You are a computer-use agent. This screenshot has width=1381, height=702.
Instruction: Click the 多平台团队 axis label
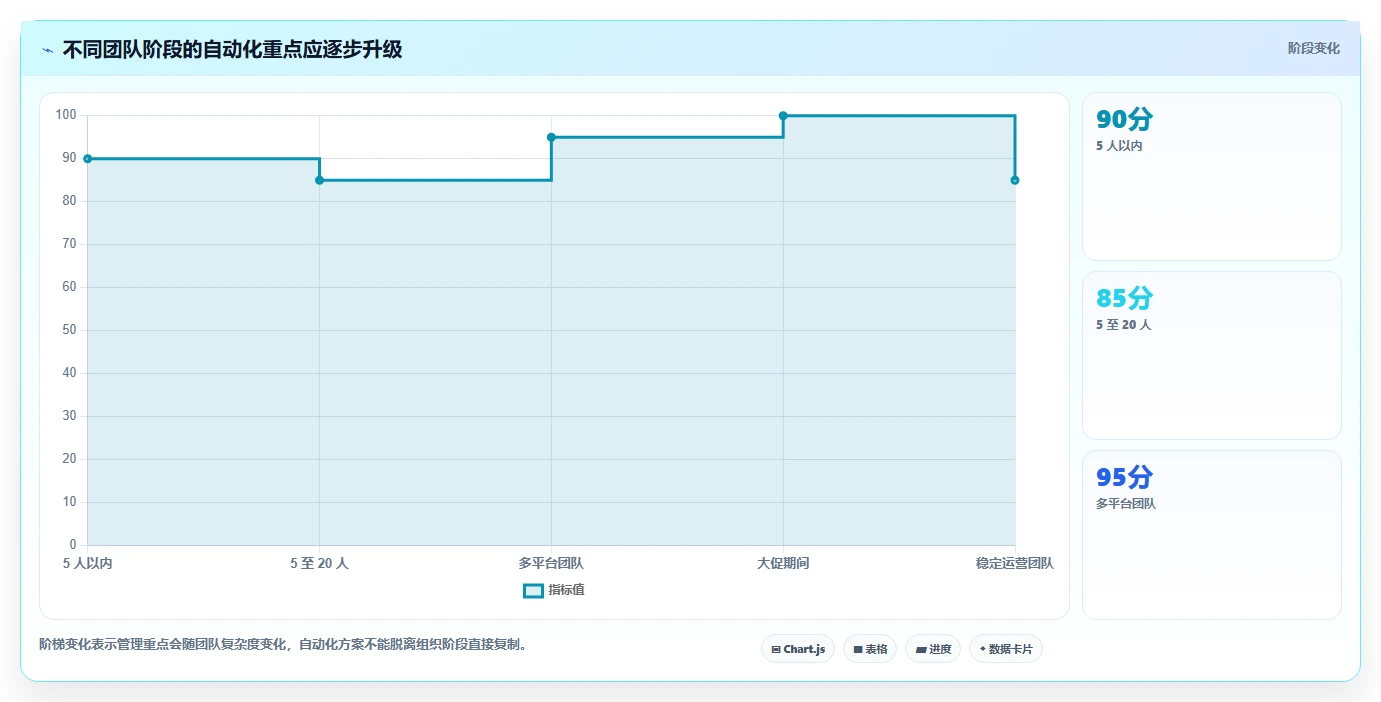pos(551,563)
